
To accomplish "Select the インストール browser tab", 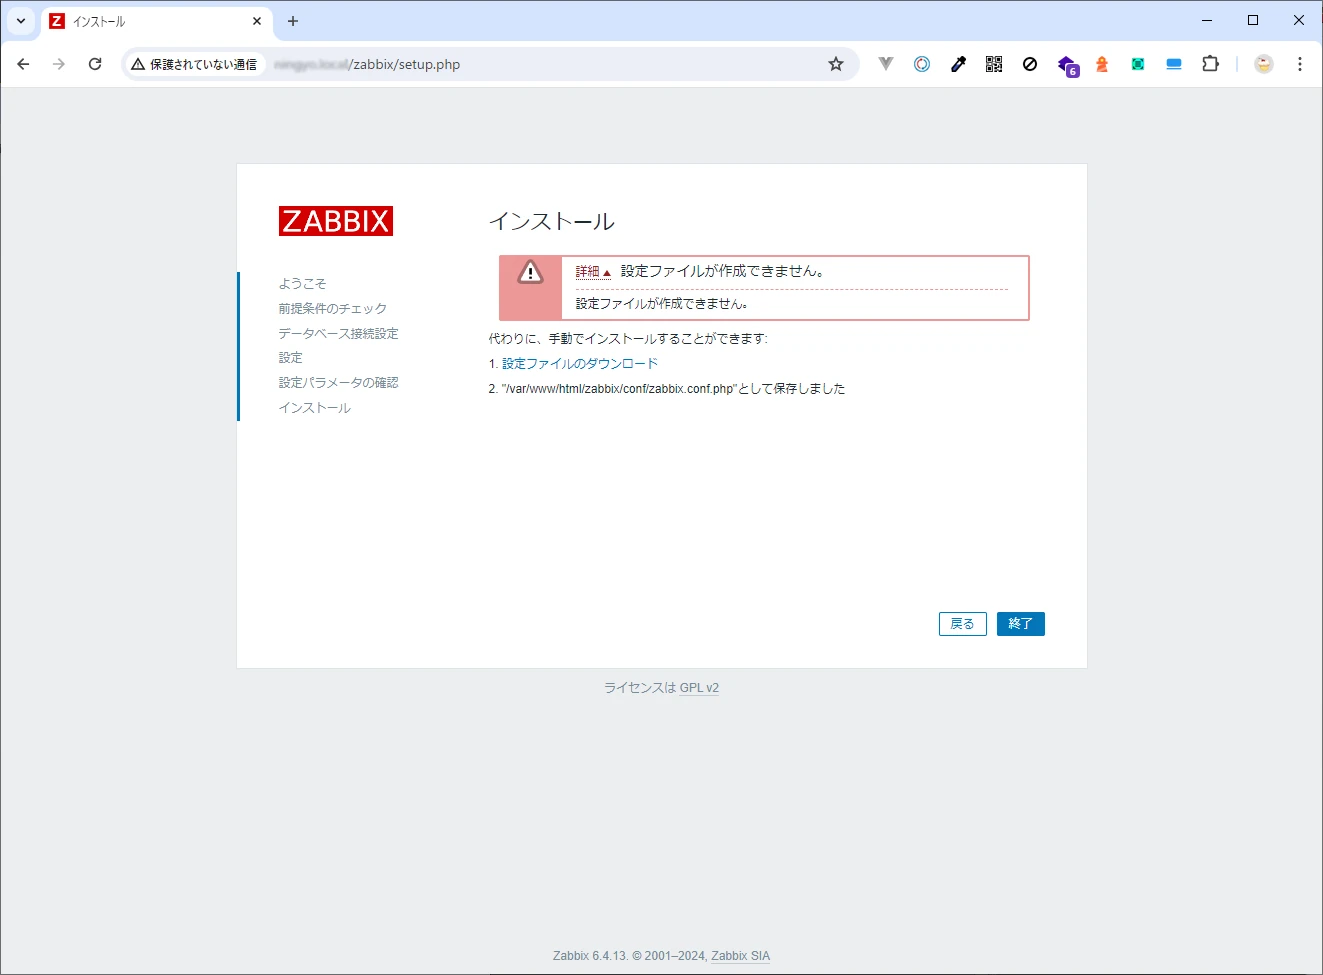I will [x=155, y=21].
